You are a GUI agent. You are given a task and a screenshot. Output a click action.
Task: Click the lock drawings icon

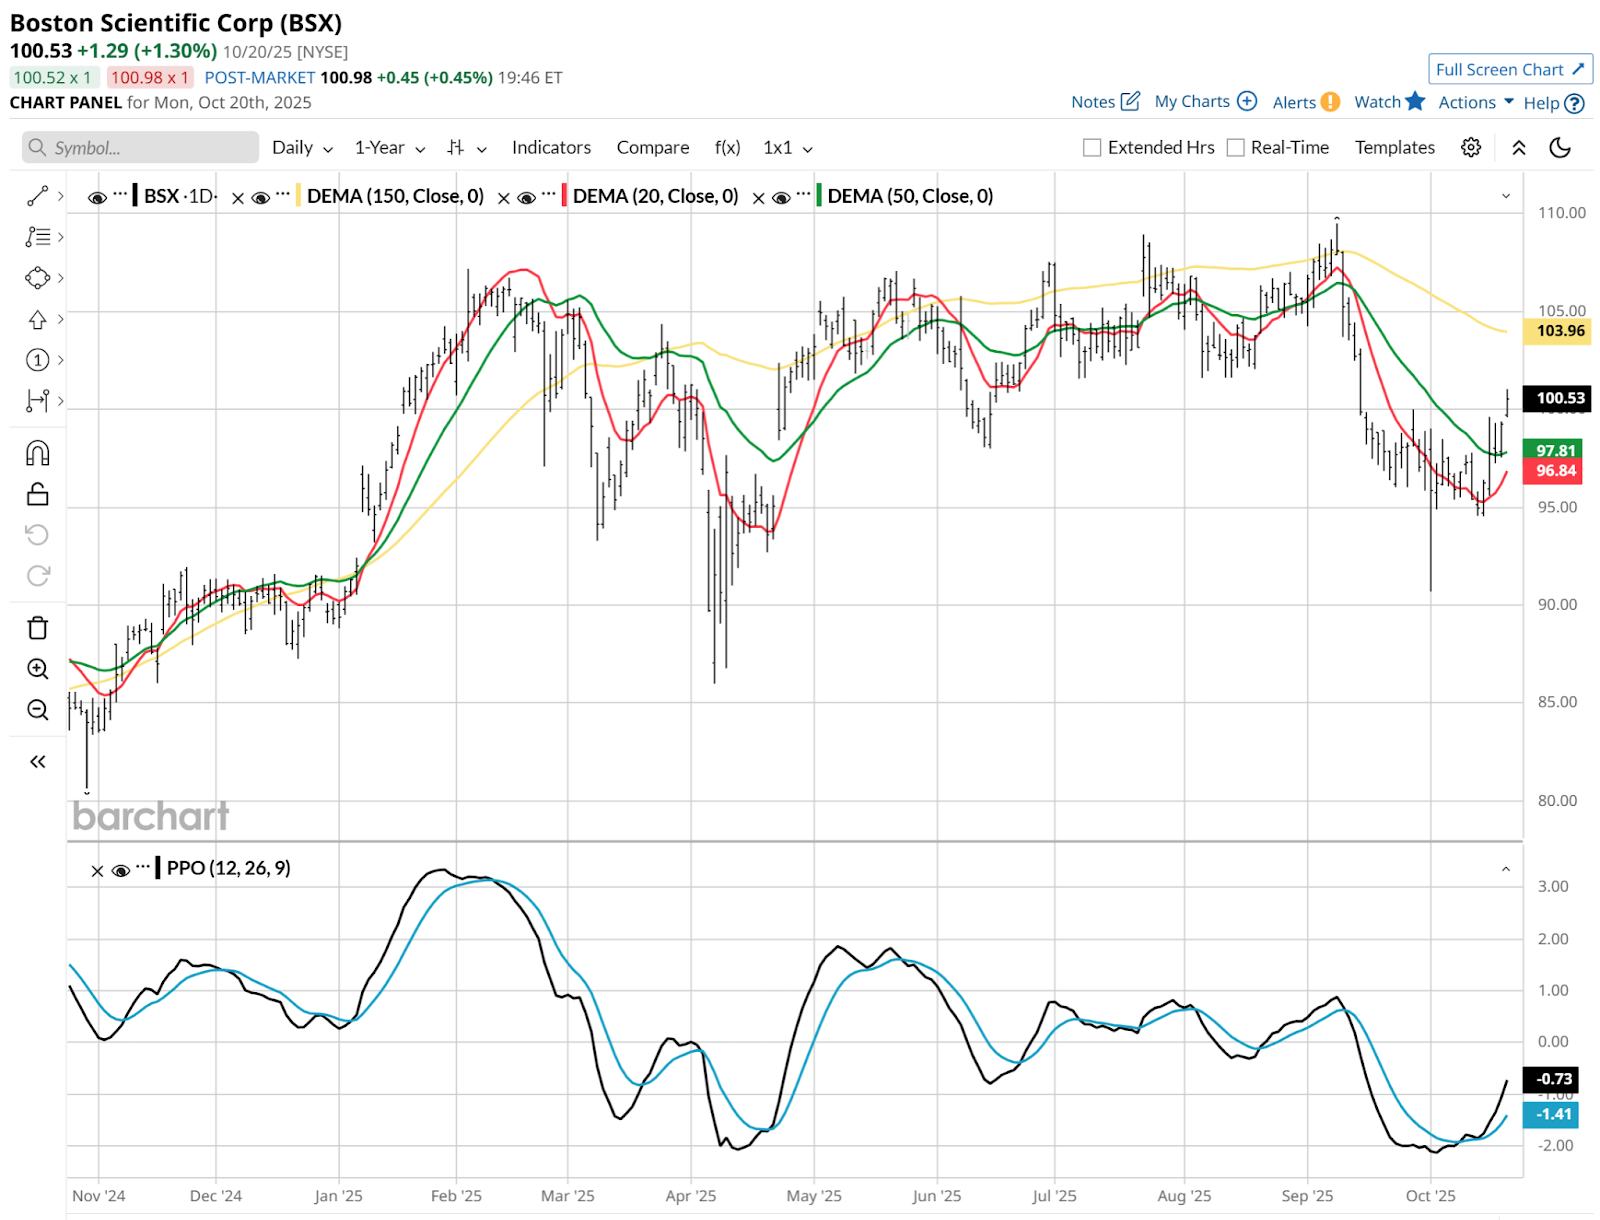(37, 494)
